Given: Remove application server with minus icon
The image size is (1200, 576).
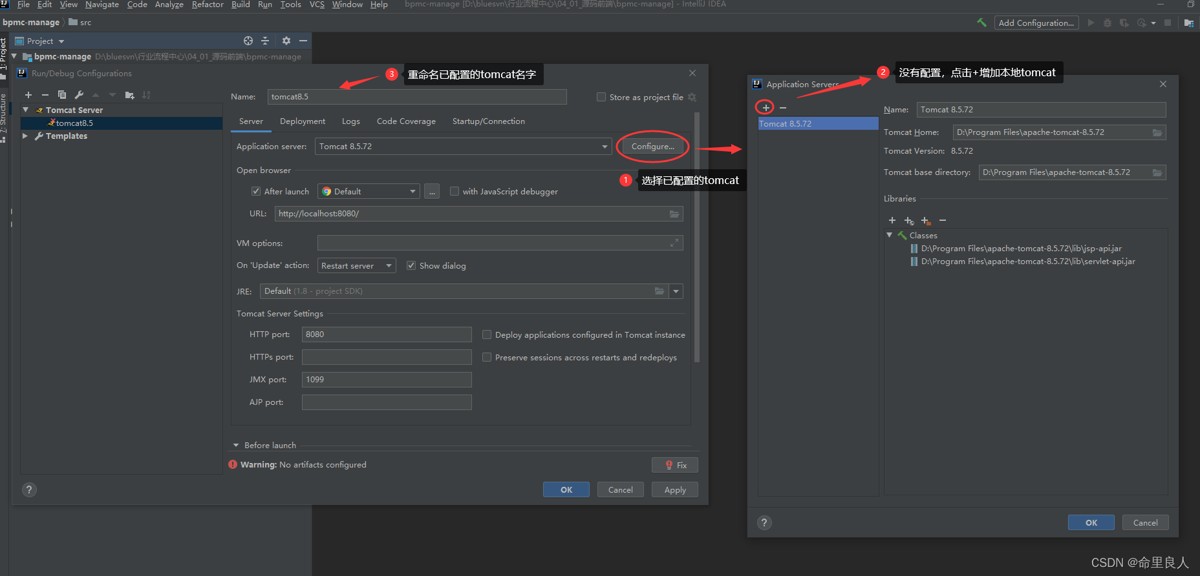Looking at the screenshot, I should (783, 107).
